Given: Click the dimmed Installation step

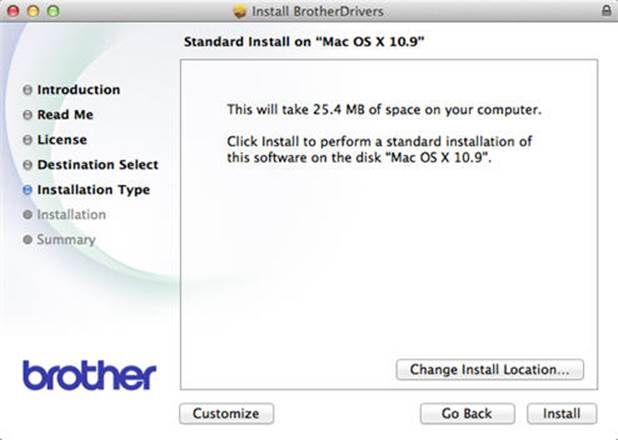Looking at the screenshot, I should pyautogui.click(x=71, y=215).
